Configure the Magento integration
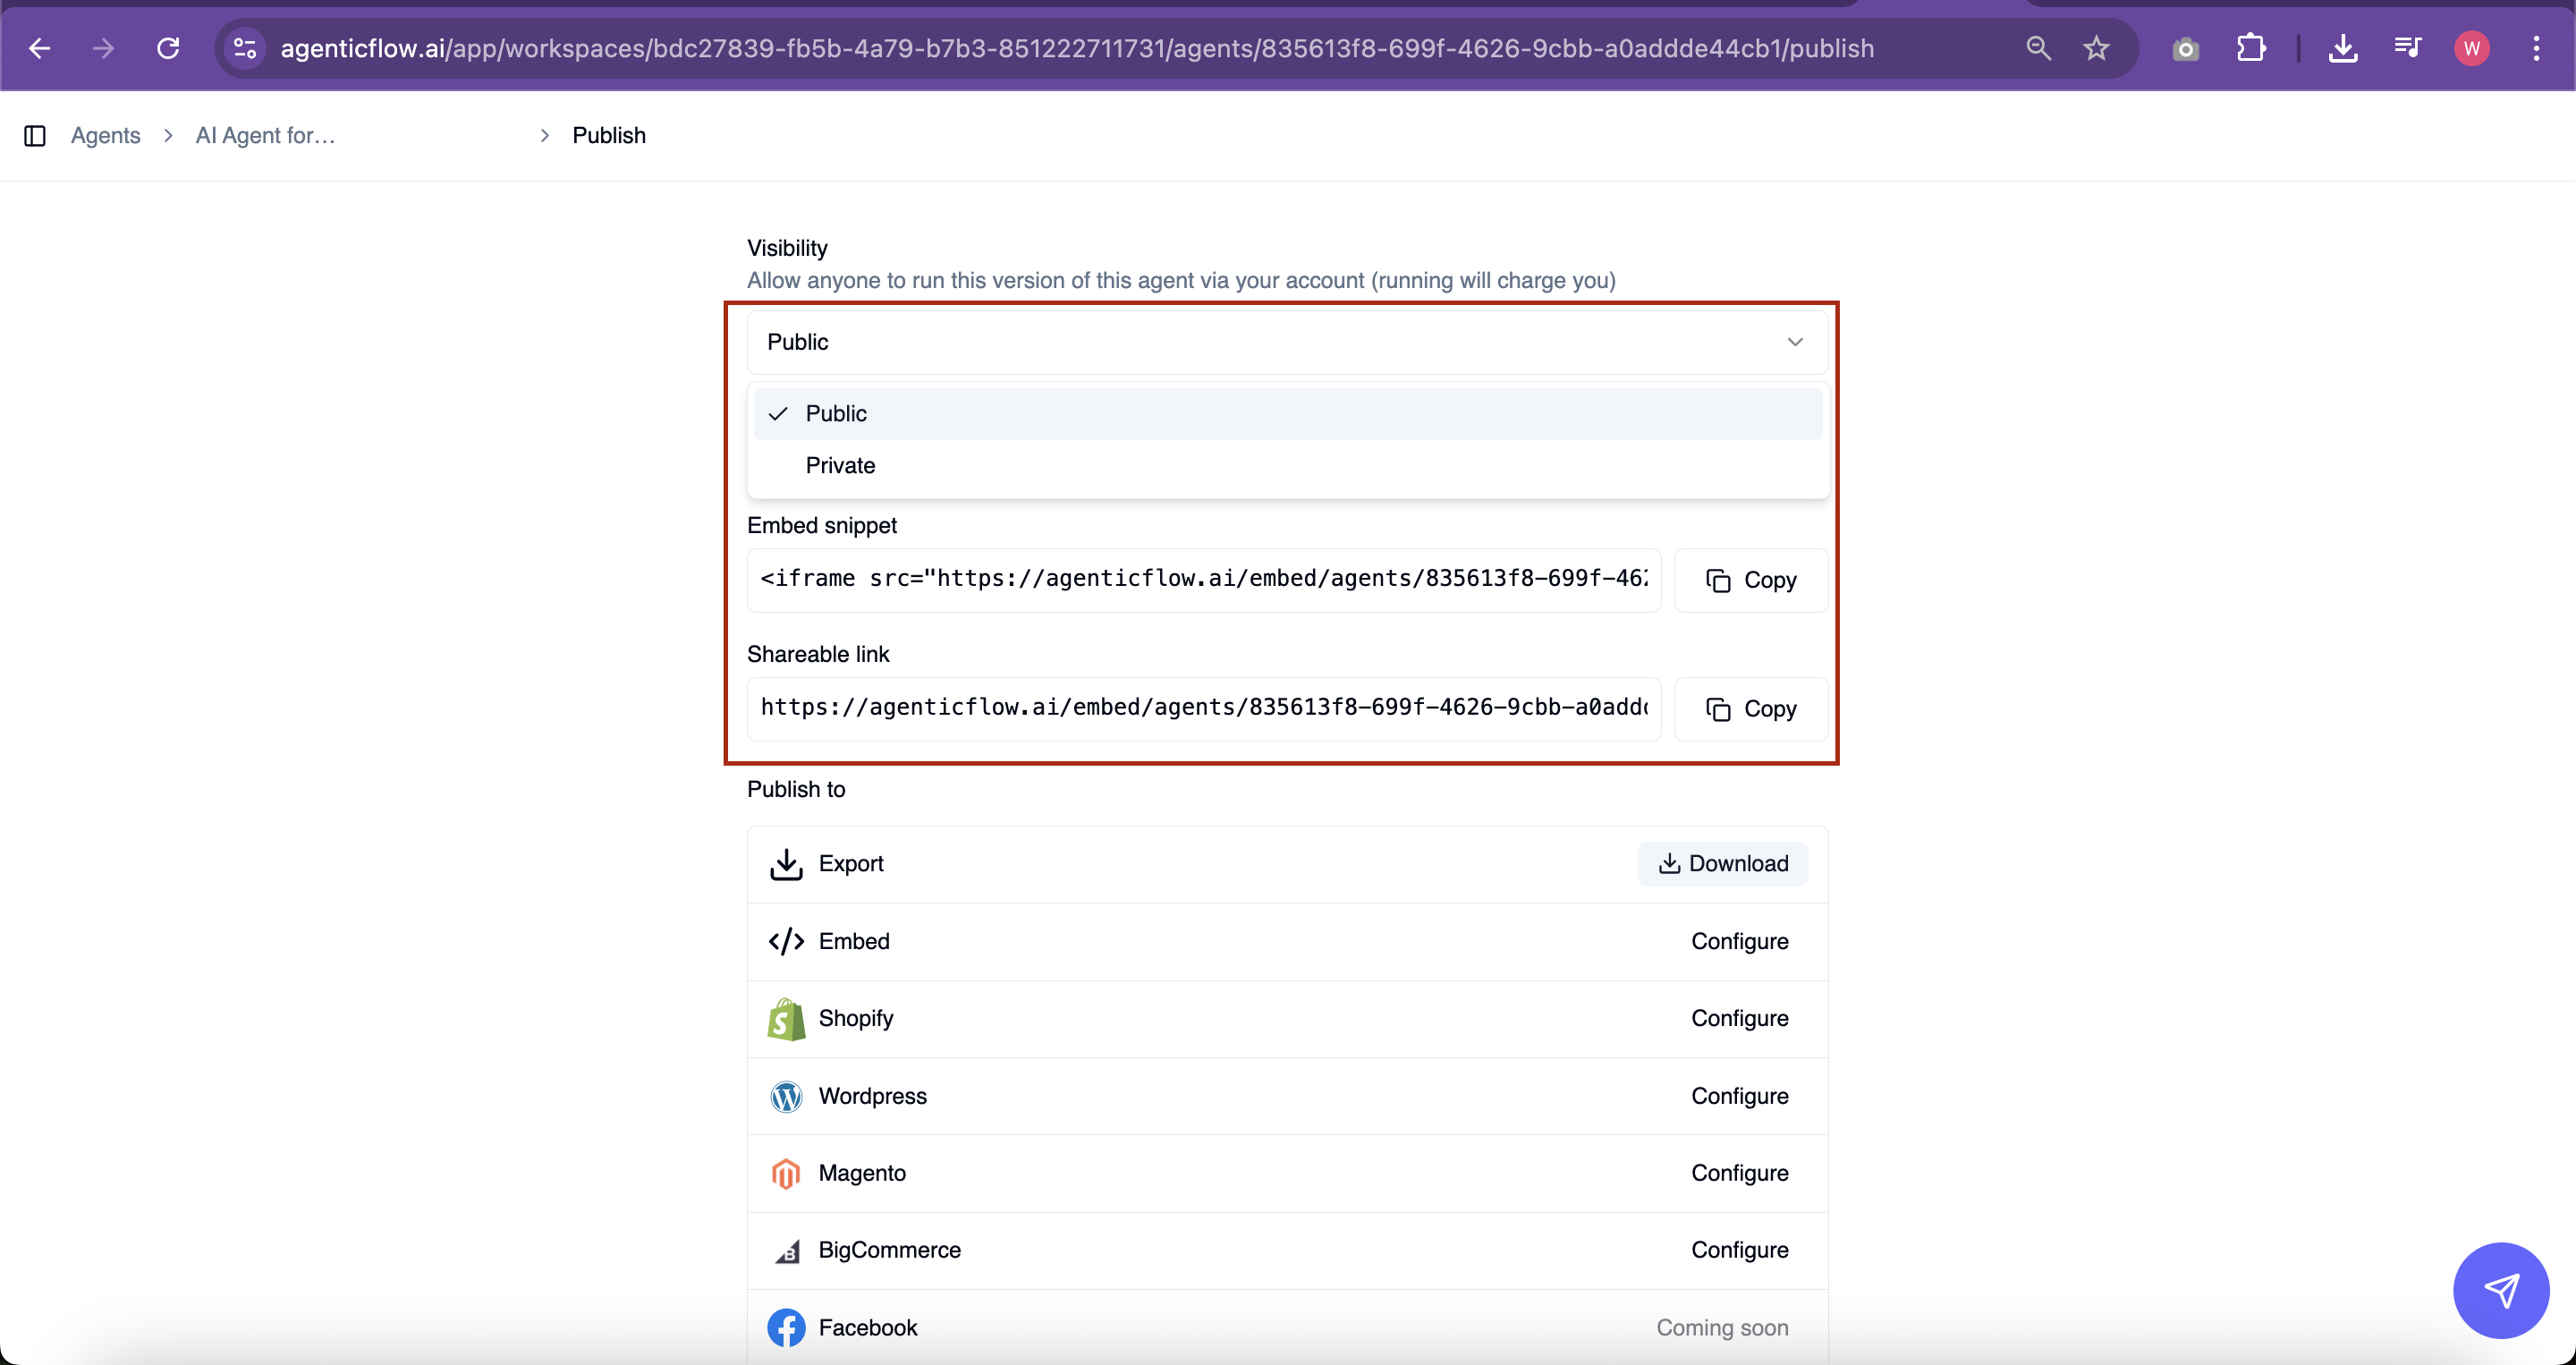 pyautogui.click(x=1739, y=1173)
